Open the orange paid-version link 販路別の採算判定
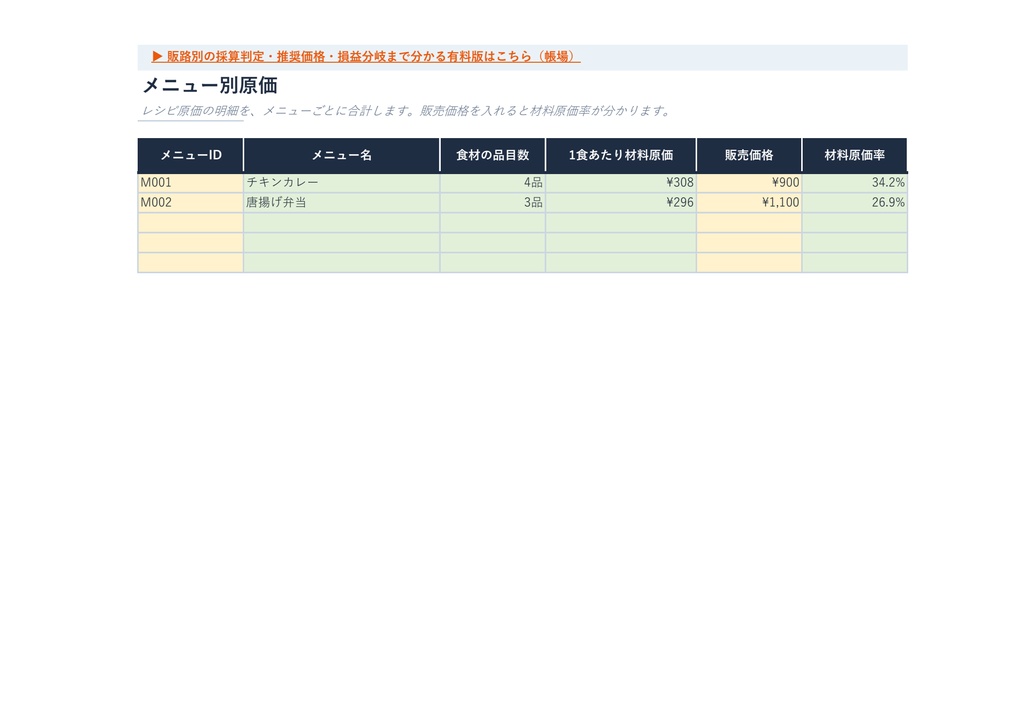The height and width of the screenshot is (724, 1024). tap(366, 57)
